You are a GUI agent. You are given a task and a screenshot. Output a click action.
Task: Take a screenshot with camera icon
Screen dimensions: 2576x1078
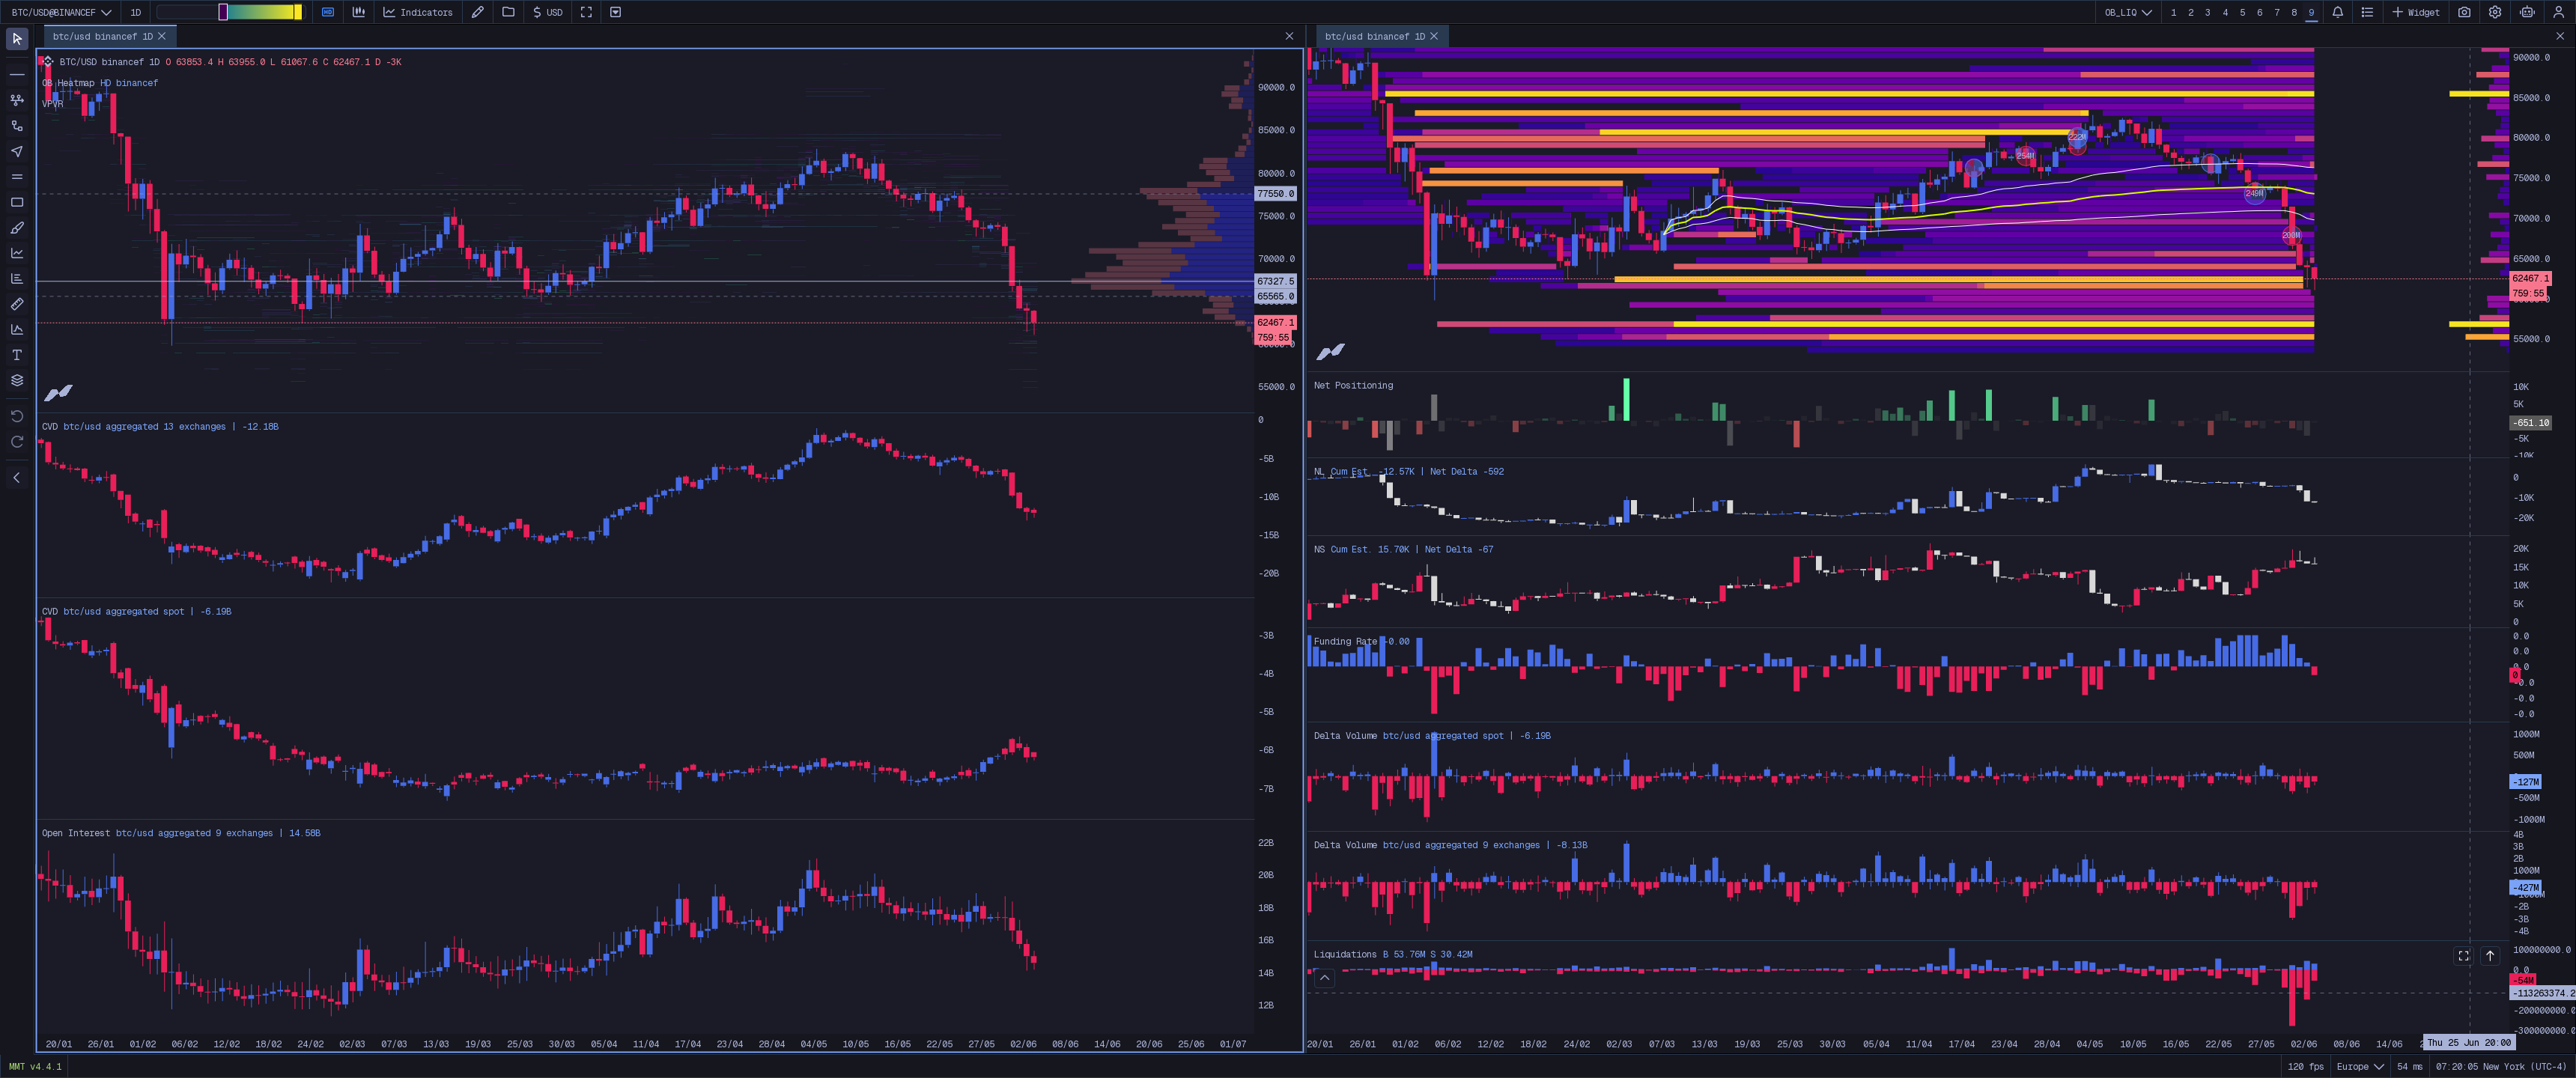click(x=2464, y=12)
